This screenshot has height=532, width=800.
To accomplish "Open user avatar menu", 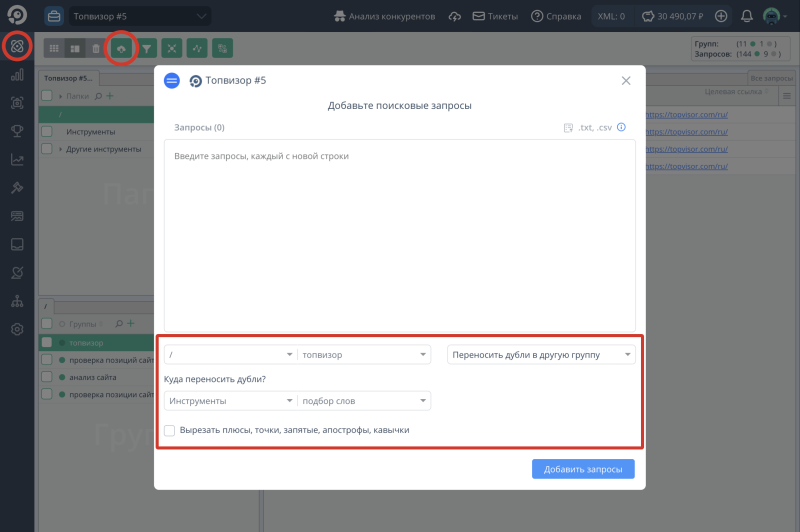I will pyautogui.click(x=774, y=16).
